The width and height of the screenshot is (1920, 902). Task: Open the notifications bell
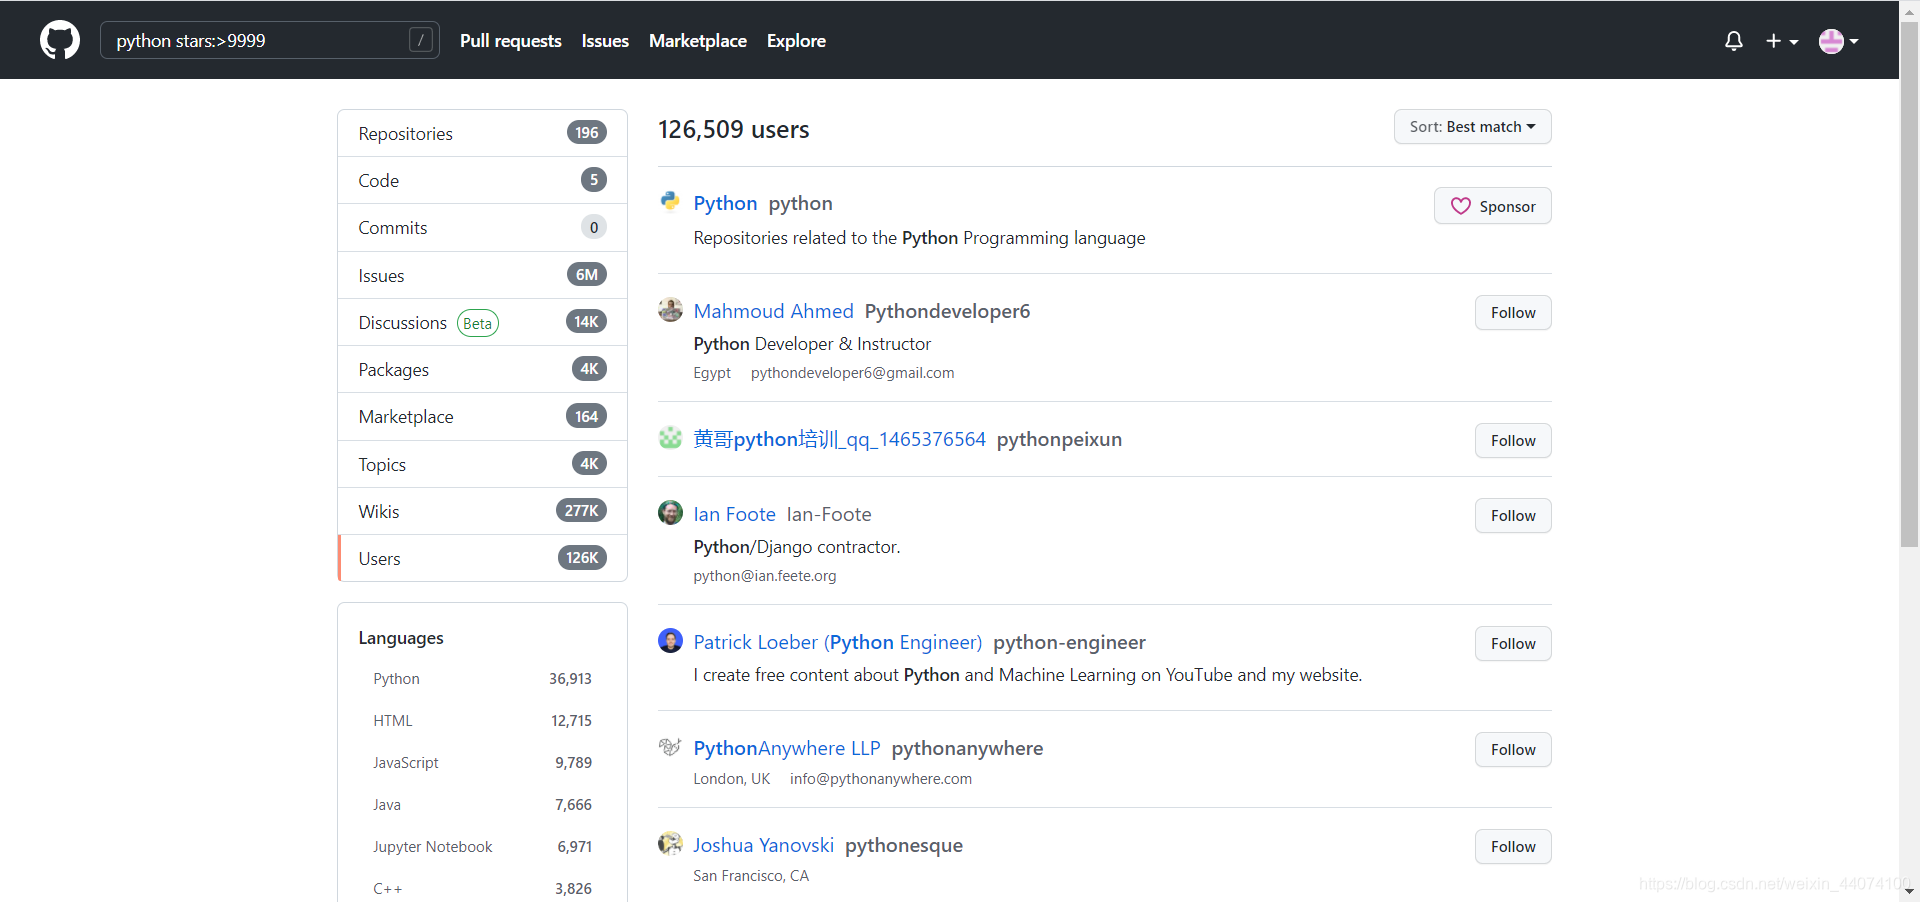[1734, 41]
